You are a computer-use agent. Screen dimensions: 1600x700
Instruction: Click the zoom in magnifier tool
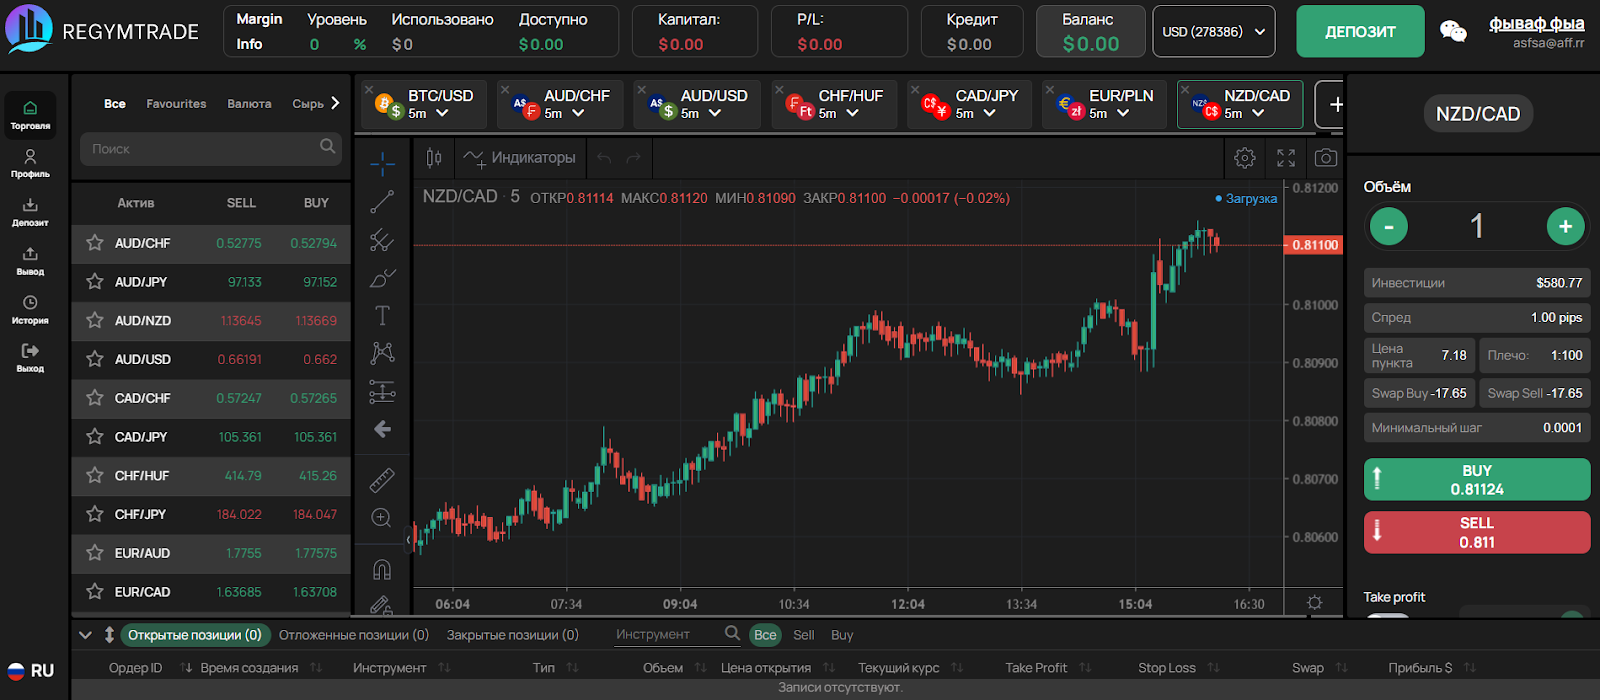click(x=381, y=517)
